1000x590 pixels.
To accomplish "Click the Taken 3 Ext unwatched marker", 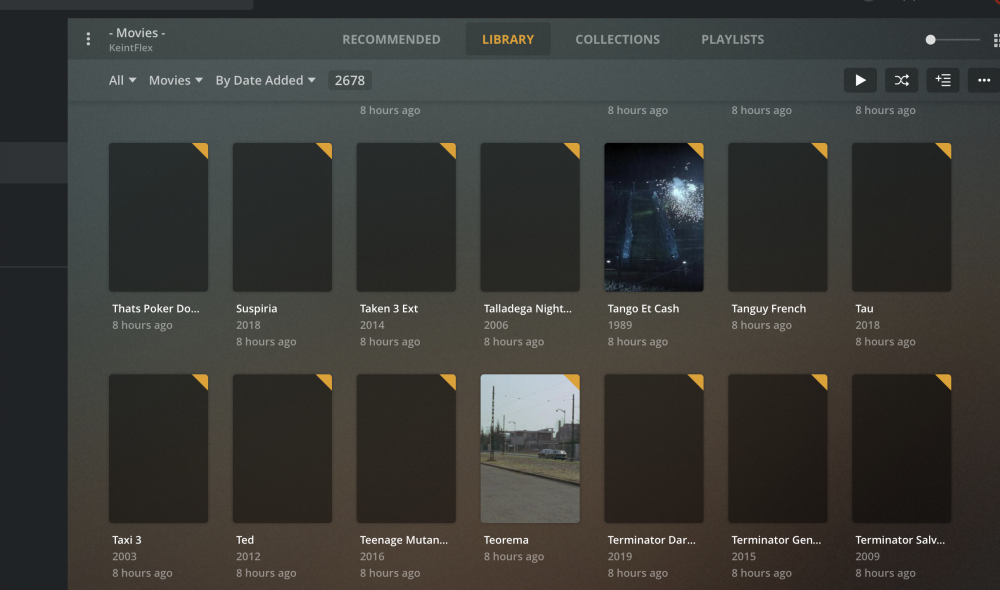I will [x=450, y=148].
